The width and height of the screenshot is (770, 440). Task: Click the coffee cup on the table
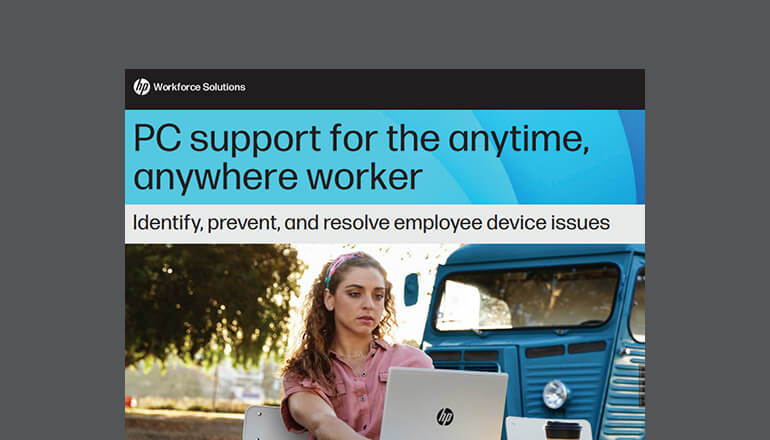tap(563, 430)
